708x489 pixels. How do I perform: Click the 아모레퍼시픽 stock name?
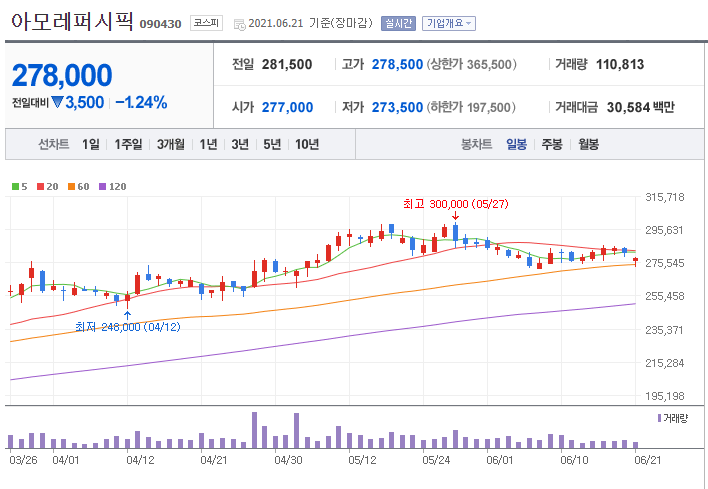pyautogui.click(x=72, y=21)
